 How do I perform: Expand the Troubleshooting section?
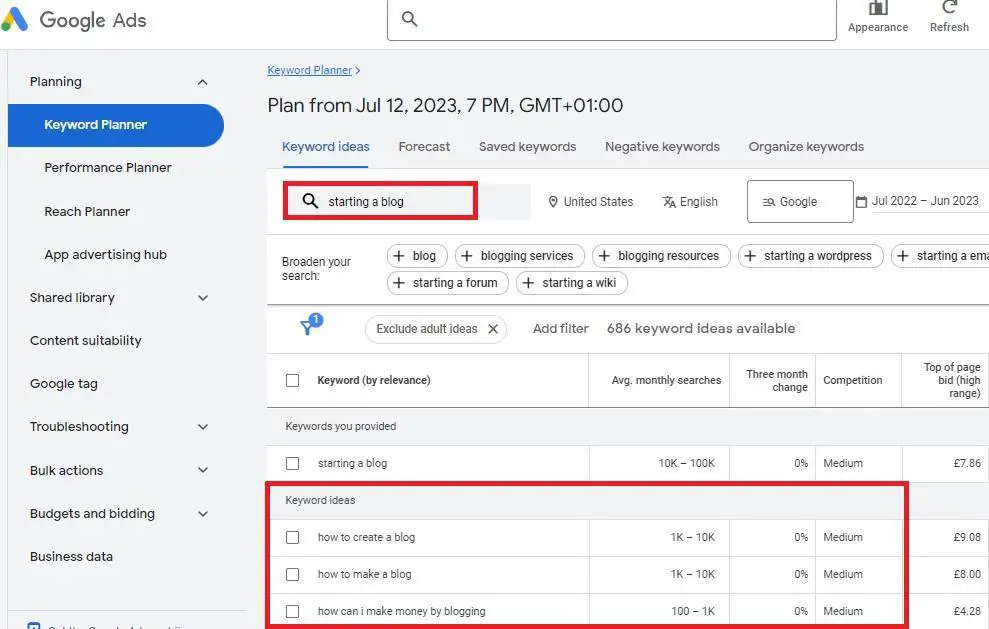(x=202, y=427)
